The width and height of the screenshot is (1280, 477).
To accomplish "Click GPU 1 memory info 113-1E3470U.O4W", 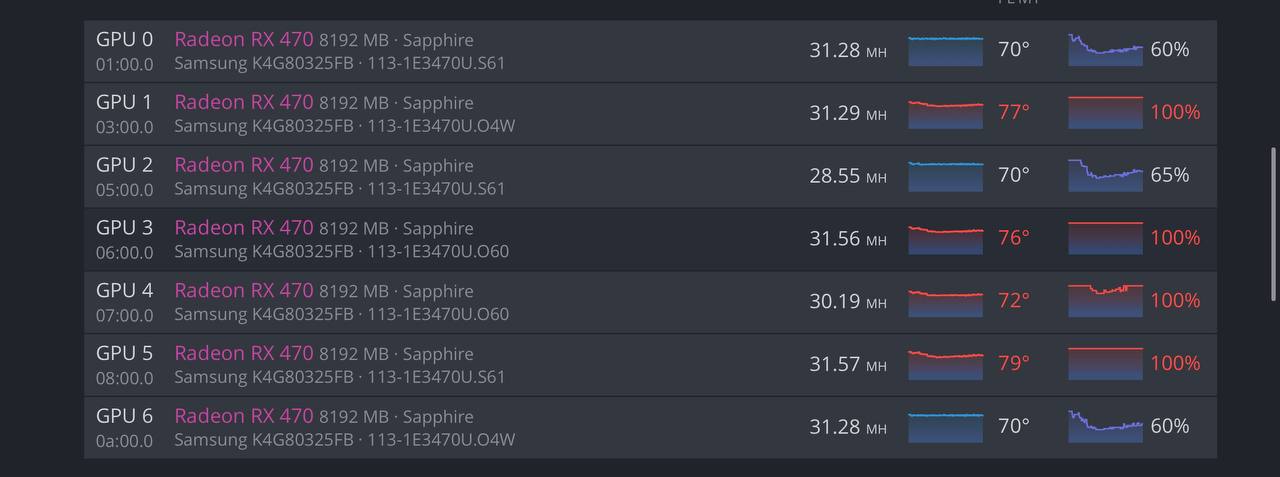I will [441, 126].
